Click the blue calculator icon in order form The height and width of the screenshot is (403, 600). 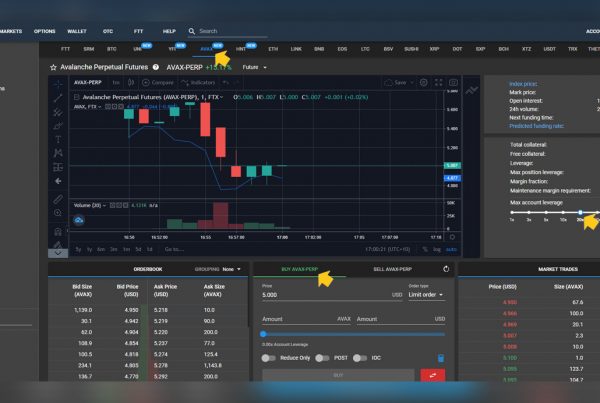[441, 358]
